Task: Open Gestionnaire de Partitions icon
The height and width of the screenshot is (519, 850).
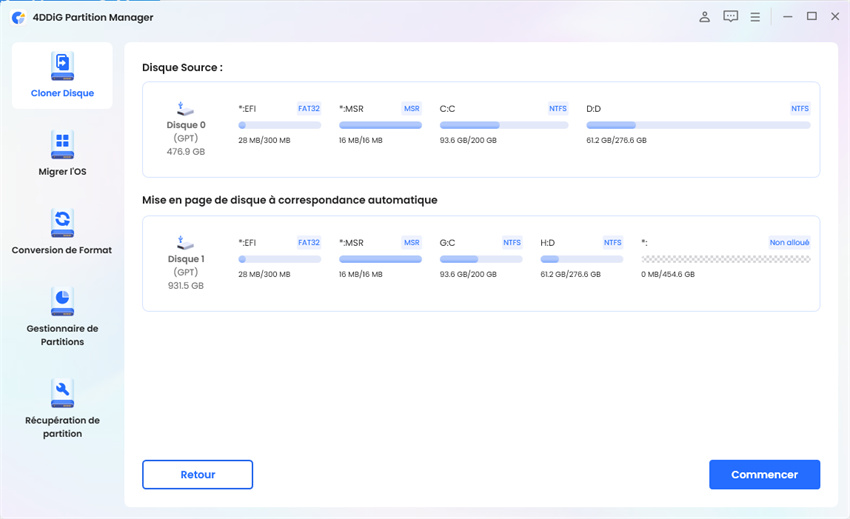Action: coord(62,301)
